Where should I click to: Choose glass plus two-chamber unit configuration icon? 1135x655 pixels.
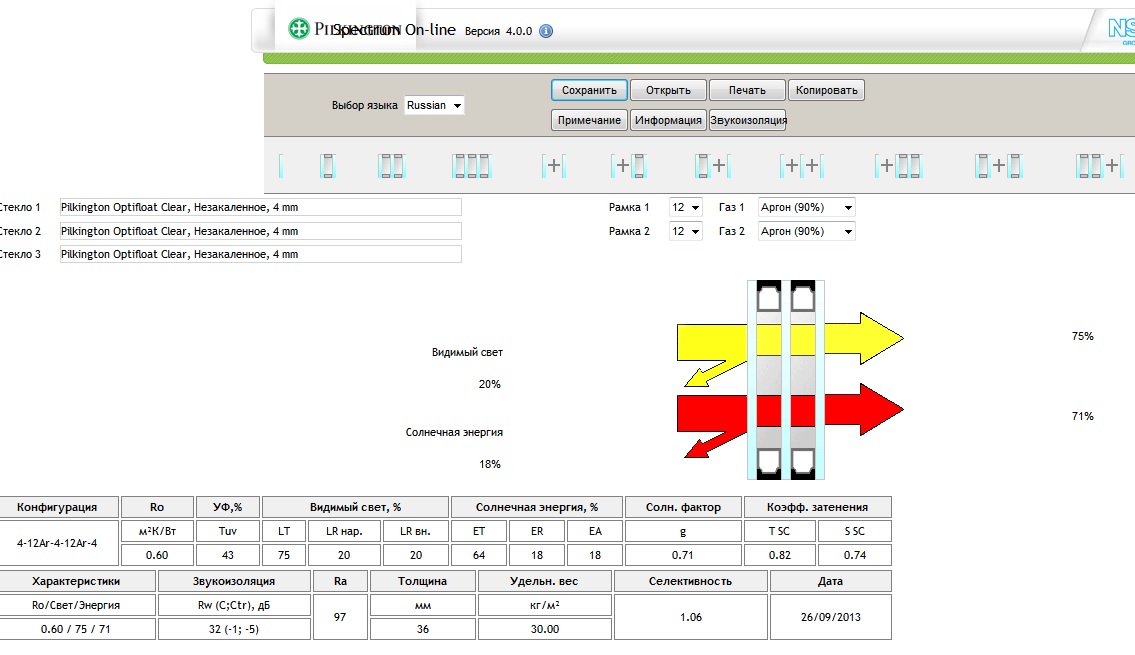click(x=898, y=166)
